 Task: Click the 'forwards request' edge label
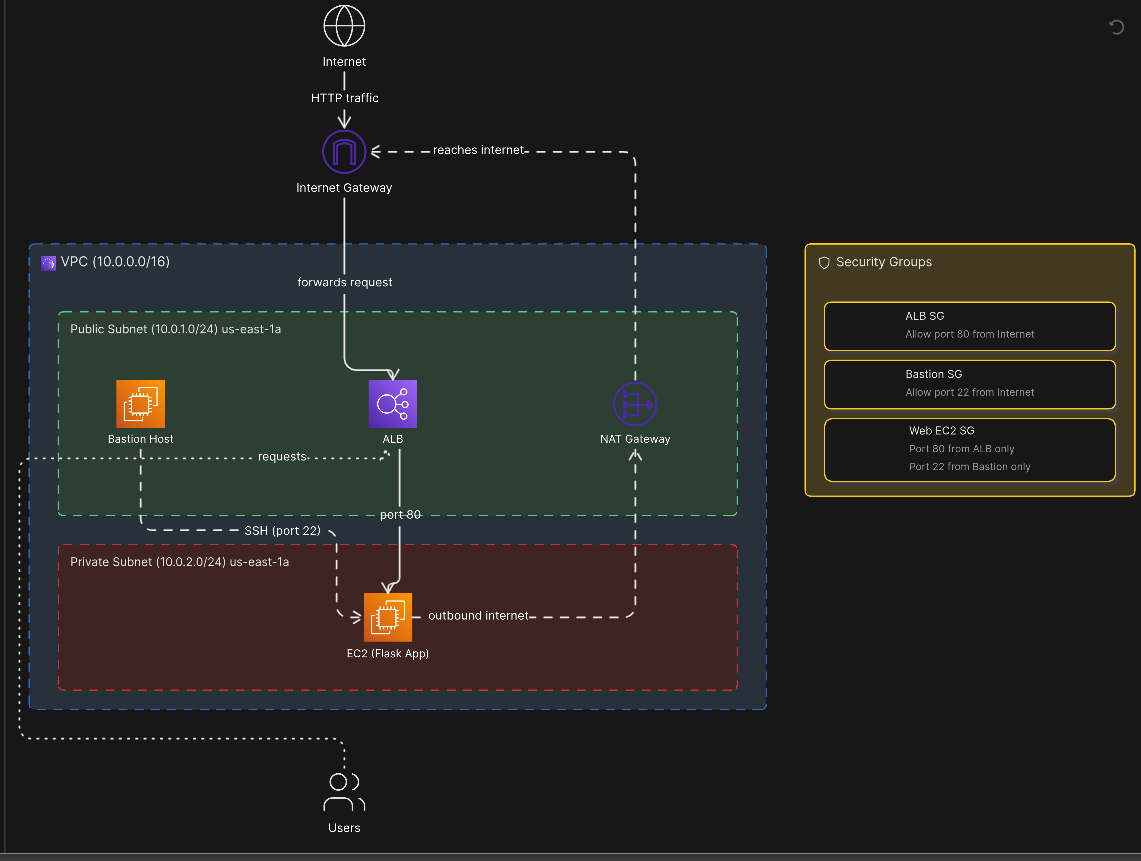point(345,282)
